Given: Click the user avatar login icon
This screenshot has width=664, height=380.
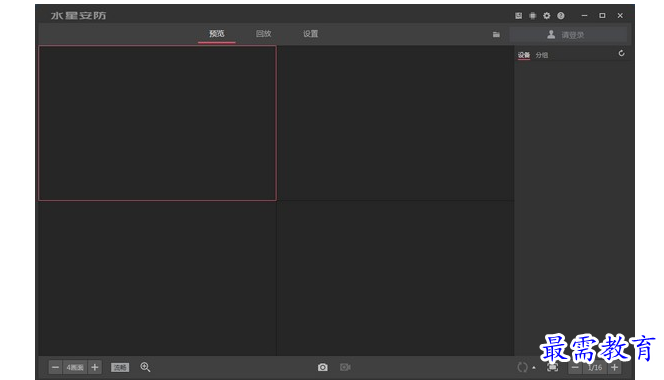Looking at the screenshot, I should tap(551, 34).
